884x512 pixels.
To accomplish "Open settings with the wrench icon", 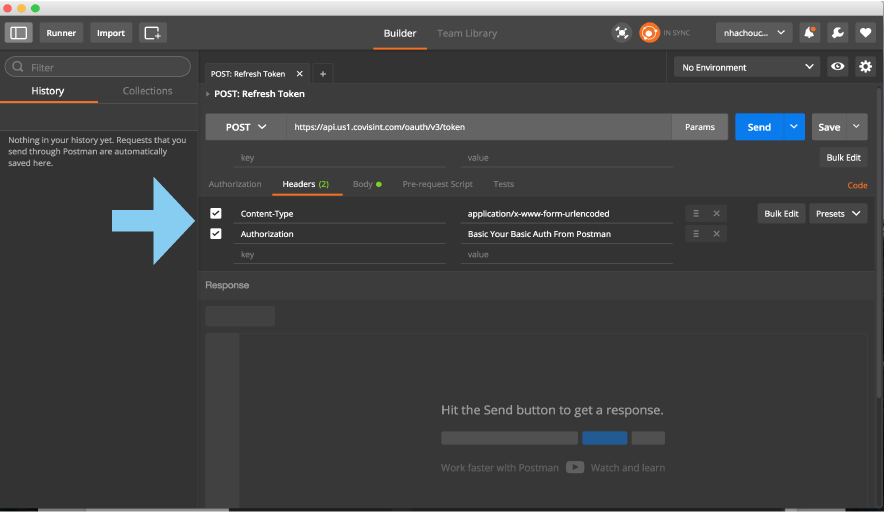I will 838,33.
